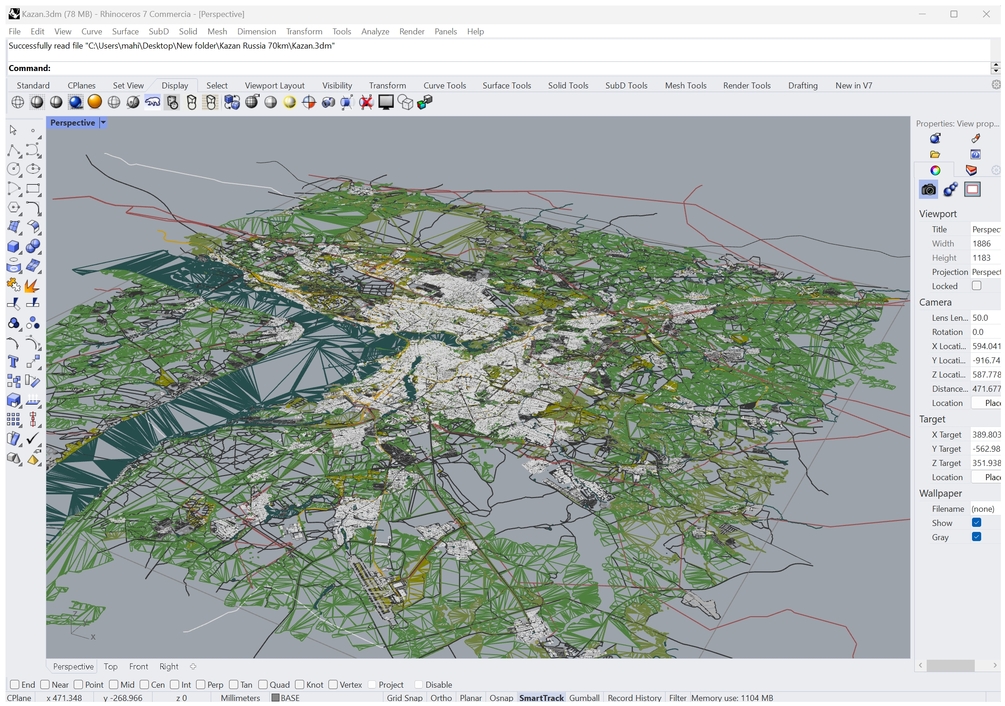The height and width of the screenshot is (706, 1005).
Task: Open the Analyze menu
Action: point(375,31)
